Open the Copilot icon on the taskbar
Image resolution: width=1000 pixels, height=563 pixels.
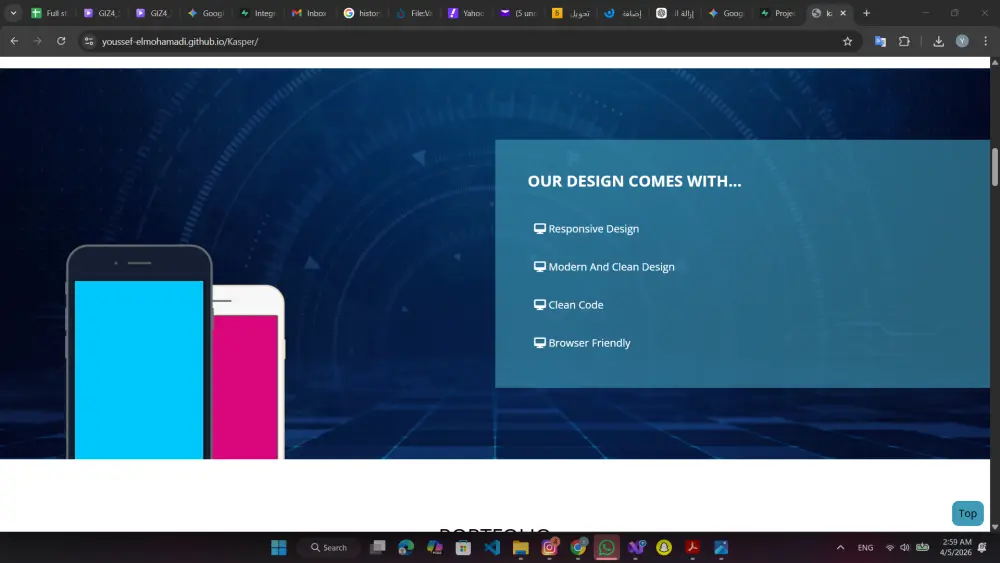pos(434,548)
